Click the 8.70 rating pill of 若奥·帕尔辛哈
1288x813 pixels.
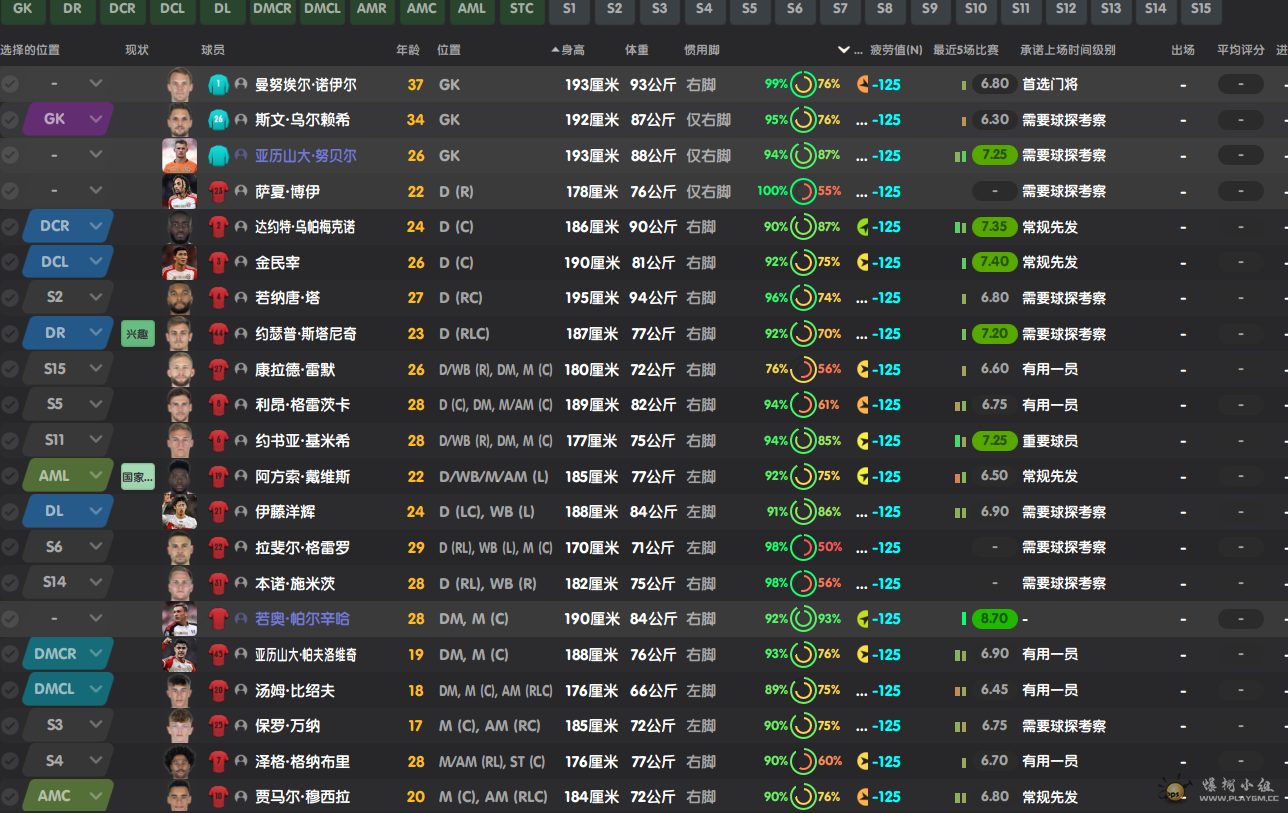pos(994,619)
